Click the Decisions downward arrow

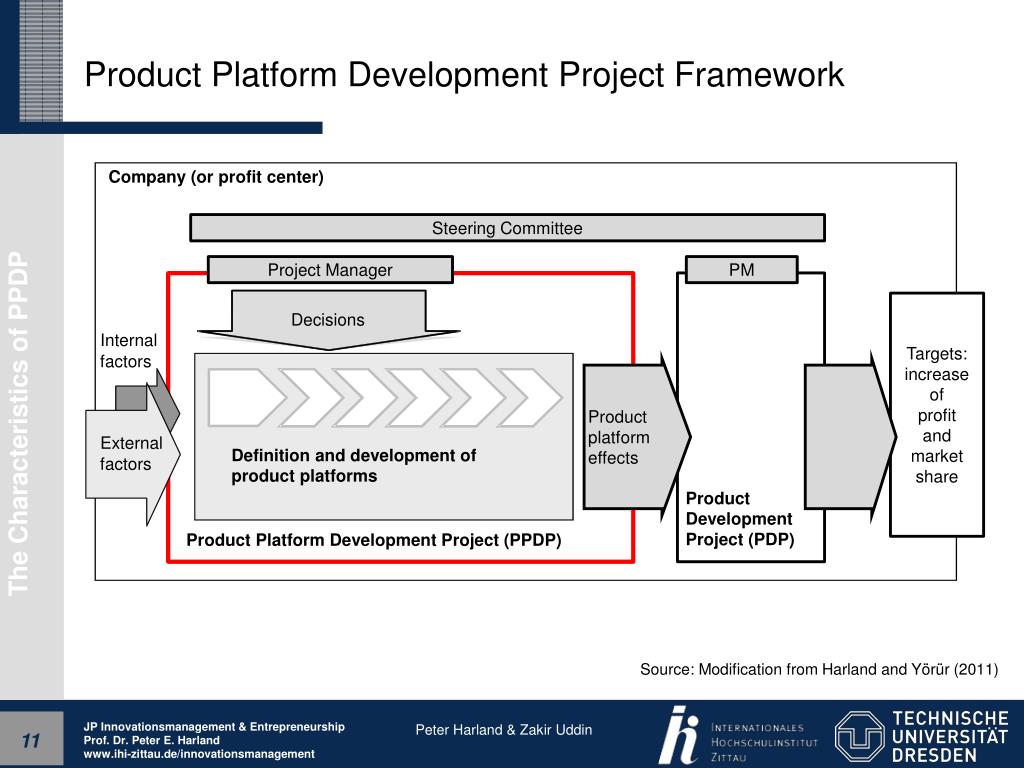(328, 320)
